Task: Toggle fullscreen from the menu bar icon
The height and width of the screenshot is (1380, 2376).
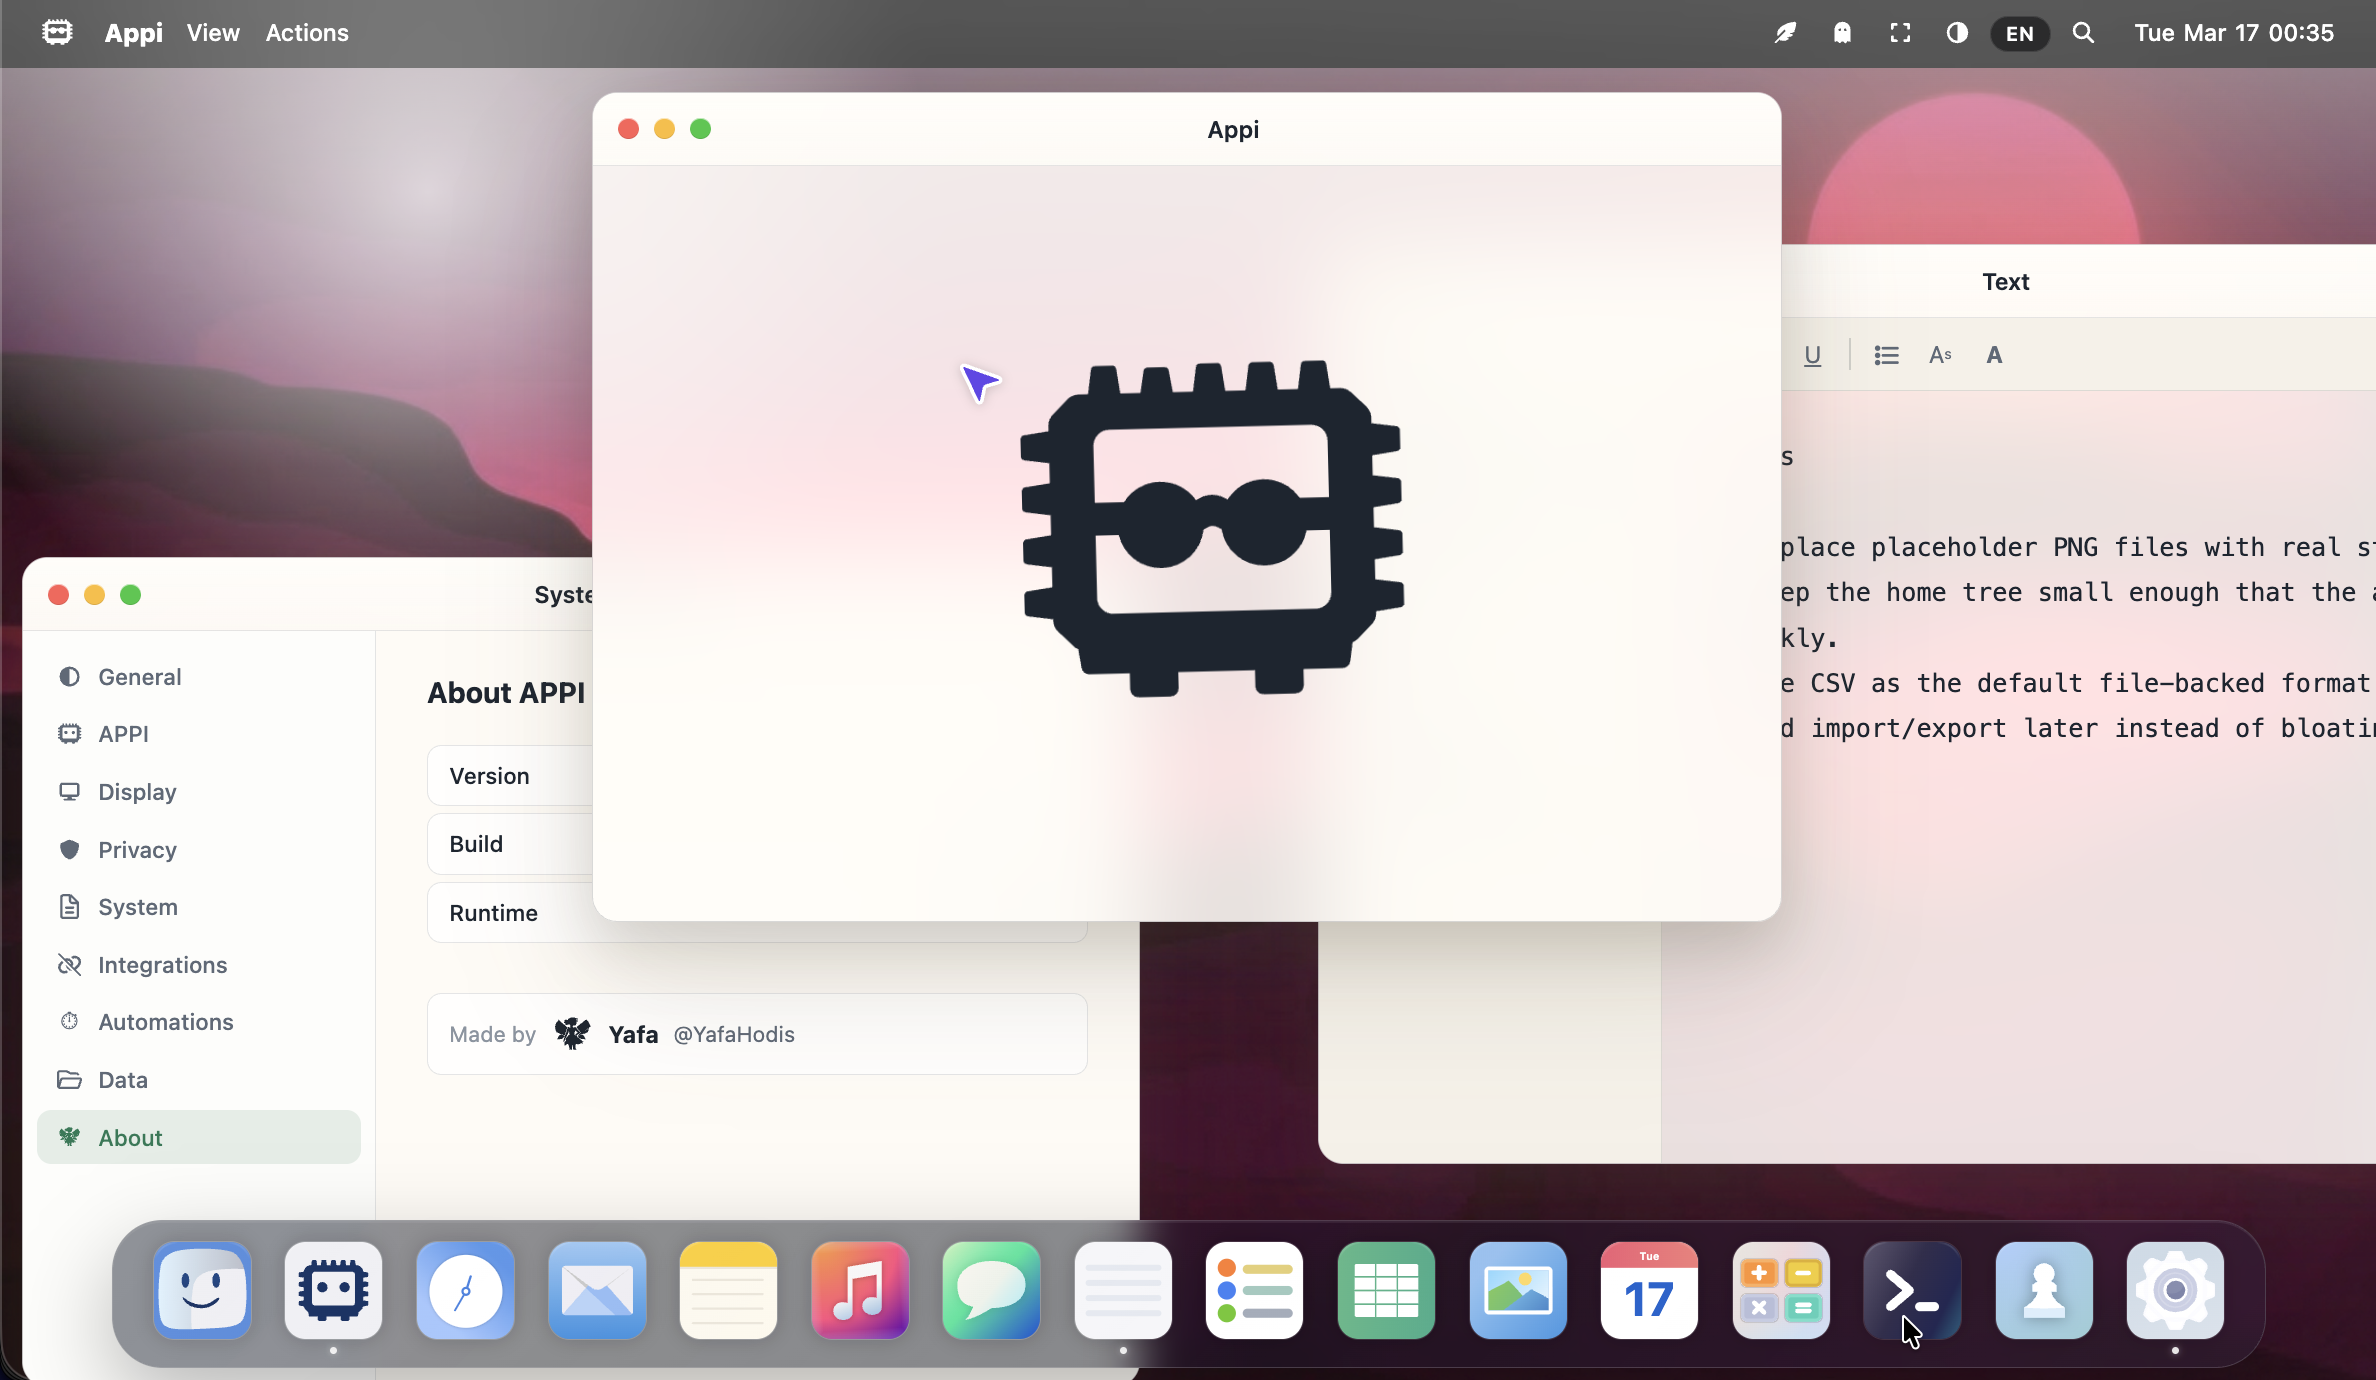Action: click(1900, 33)
